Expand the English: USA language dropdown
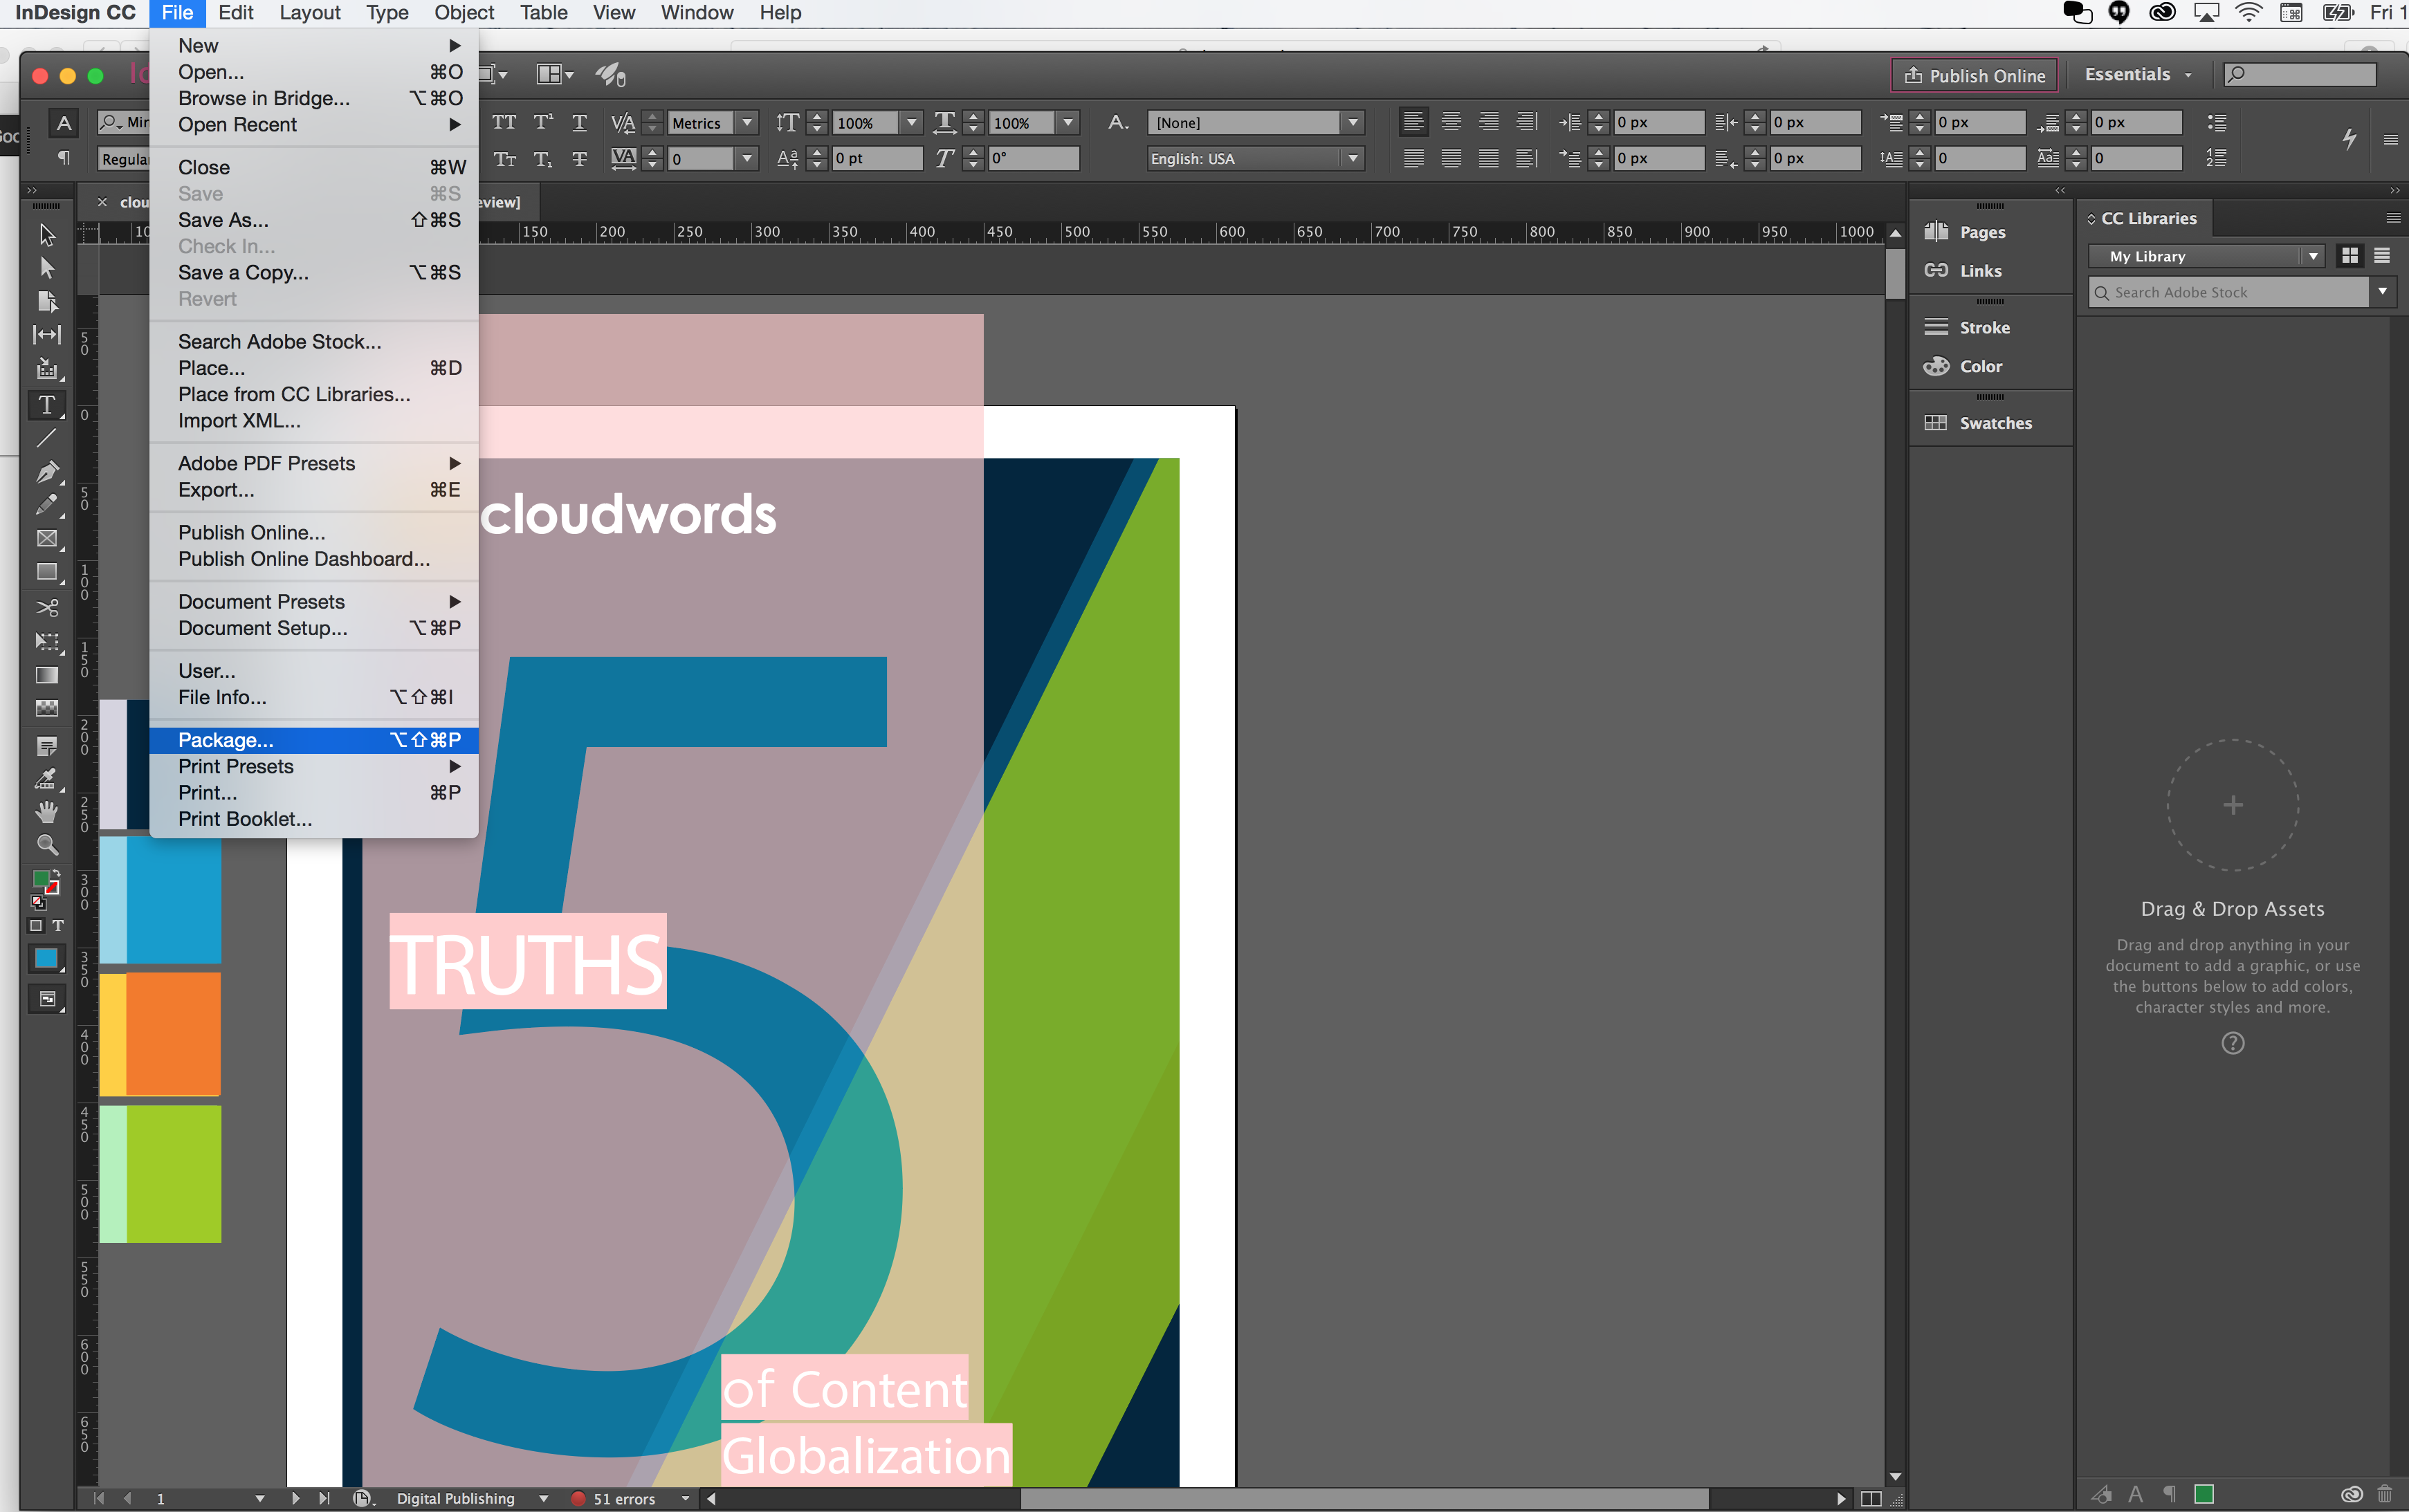This screenshot has height=1512, width=2409. [x=1353, y=158]
